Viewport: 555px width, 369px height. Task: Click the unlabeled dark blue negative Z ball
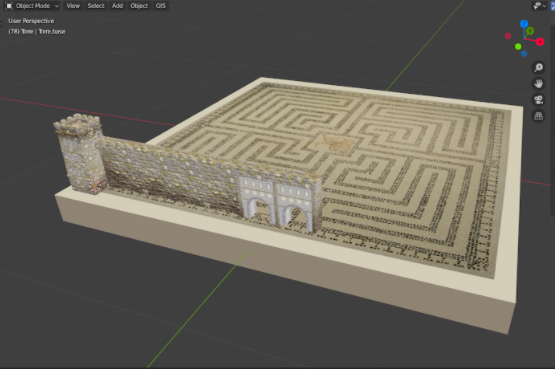(x=524, y=54)
